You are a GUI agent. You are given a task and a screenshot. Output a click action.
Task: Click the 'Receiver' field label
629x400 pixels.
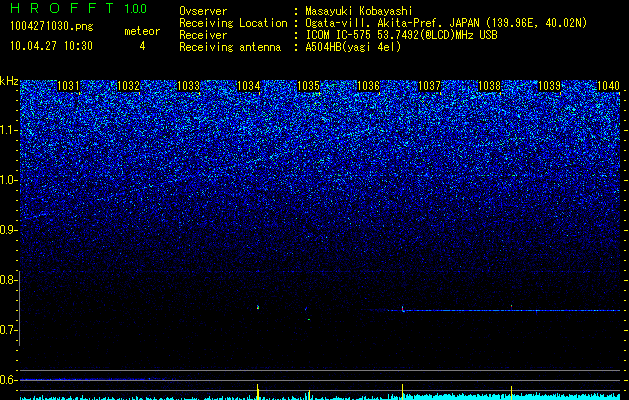pyautogui.click(x=203, y=35)
